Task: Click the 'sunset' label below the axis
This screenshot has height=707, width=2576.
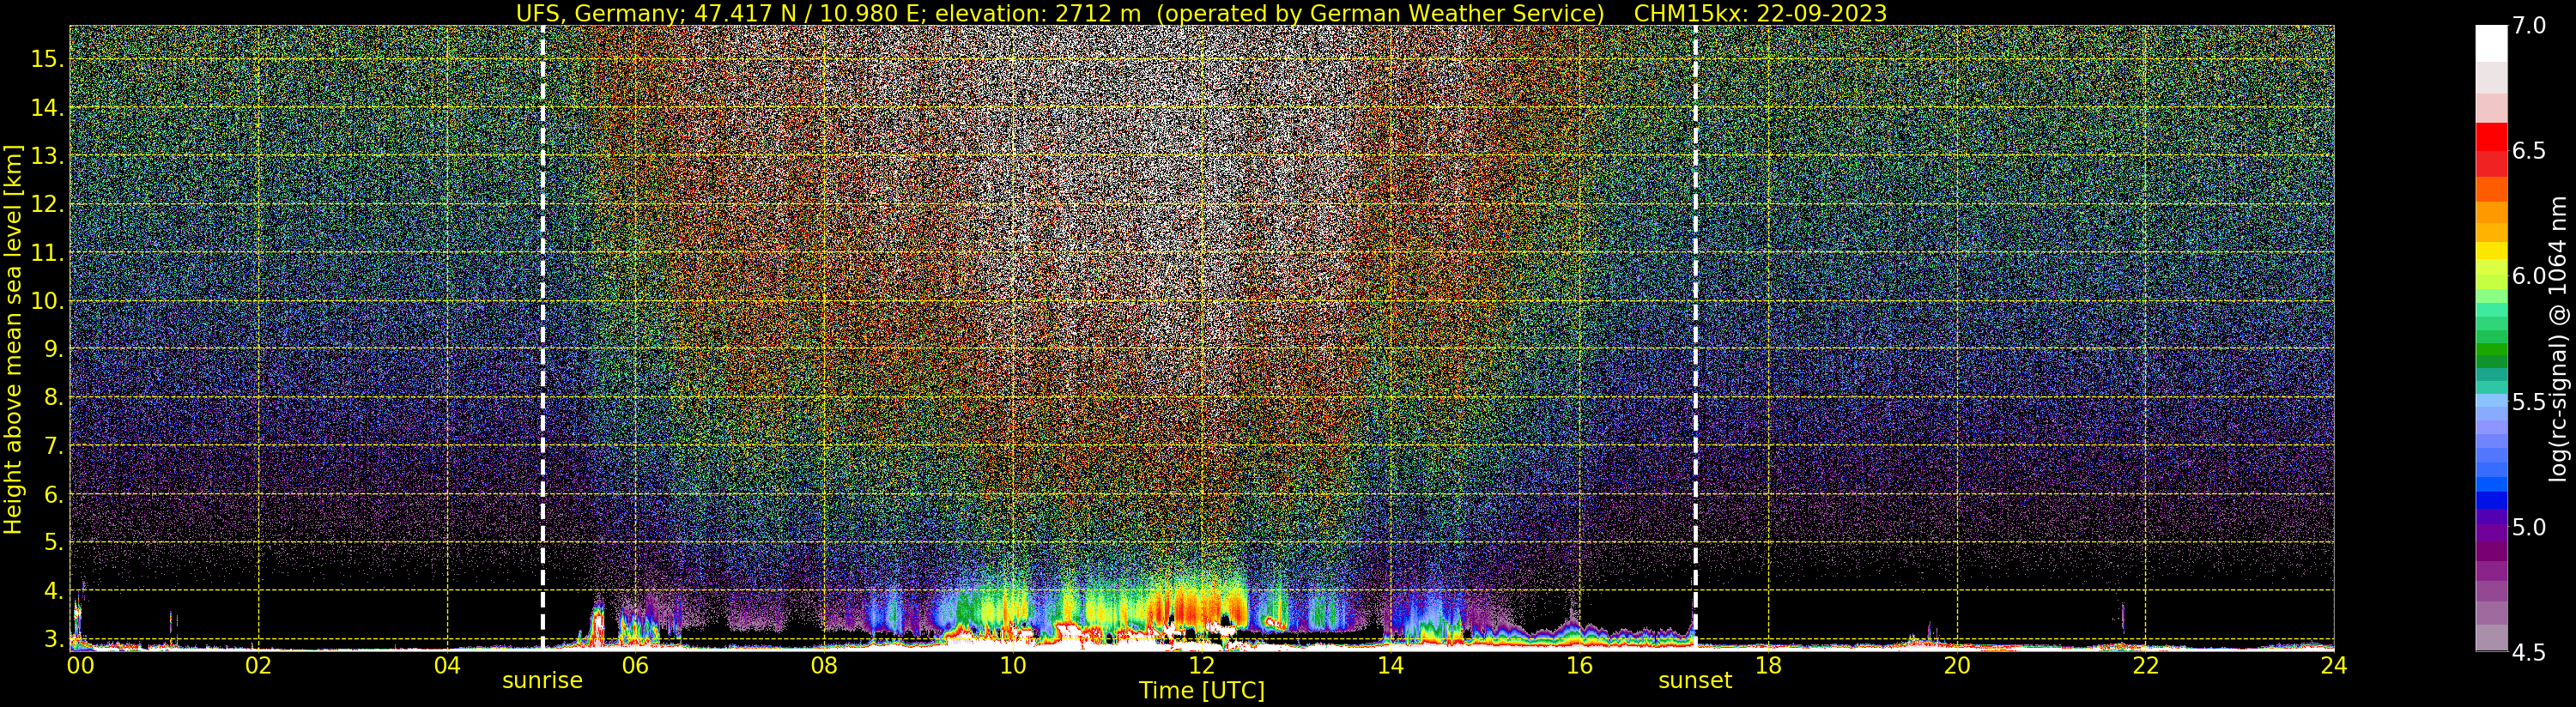Action: click(x=1695, y=680)
